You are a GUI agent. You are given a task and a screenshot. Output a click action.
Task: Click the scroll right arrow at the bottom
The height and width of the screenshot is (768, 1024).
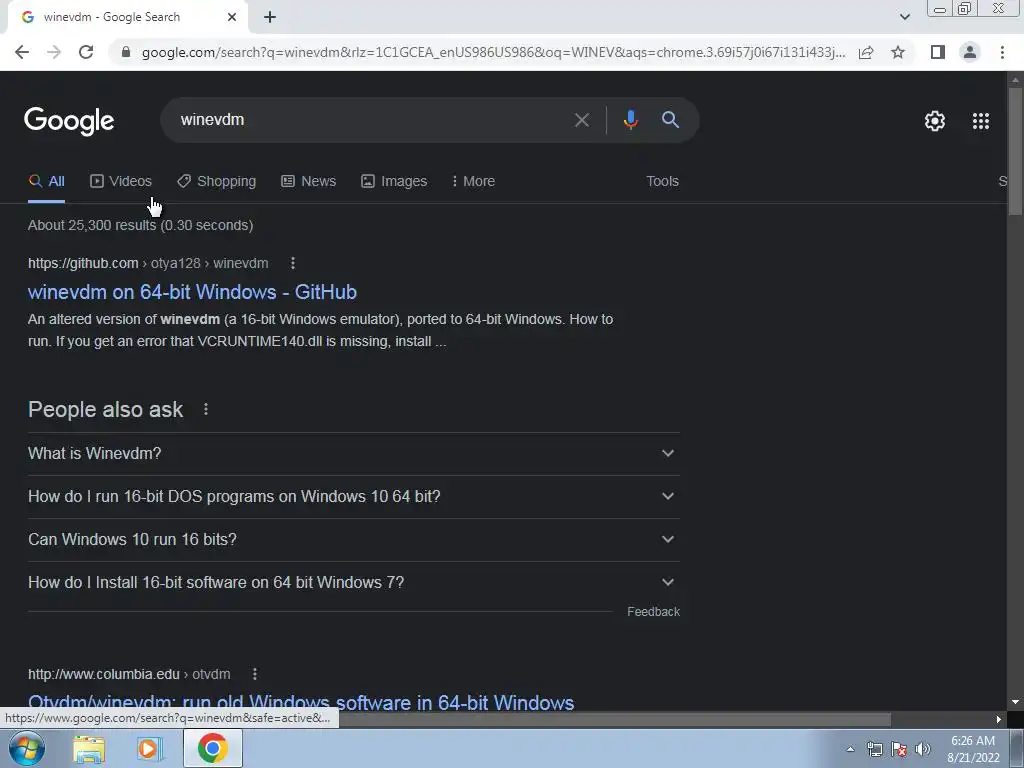click(x=999, y=720)
